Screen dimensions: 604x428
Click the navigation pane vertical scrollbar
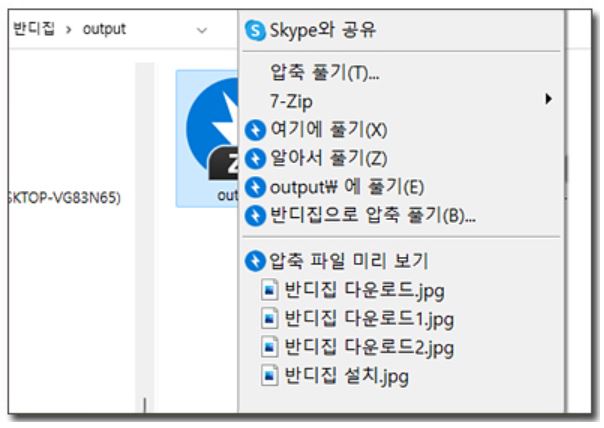pos(145,237)
